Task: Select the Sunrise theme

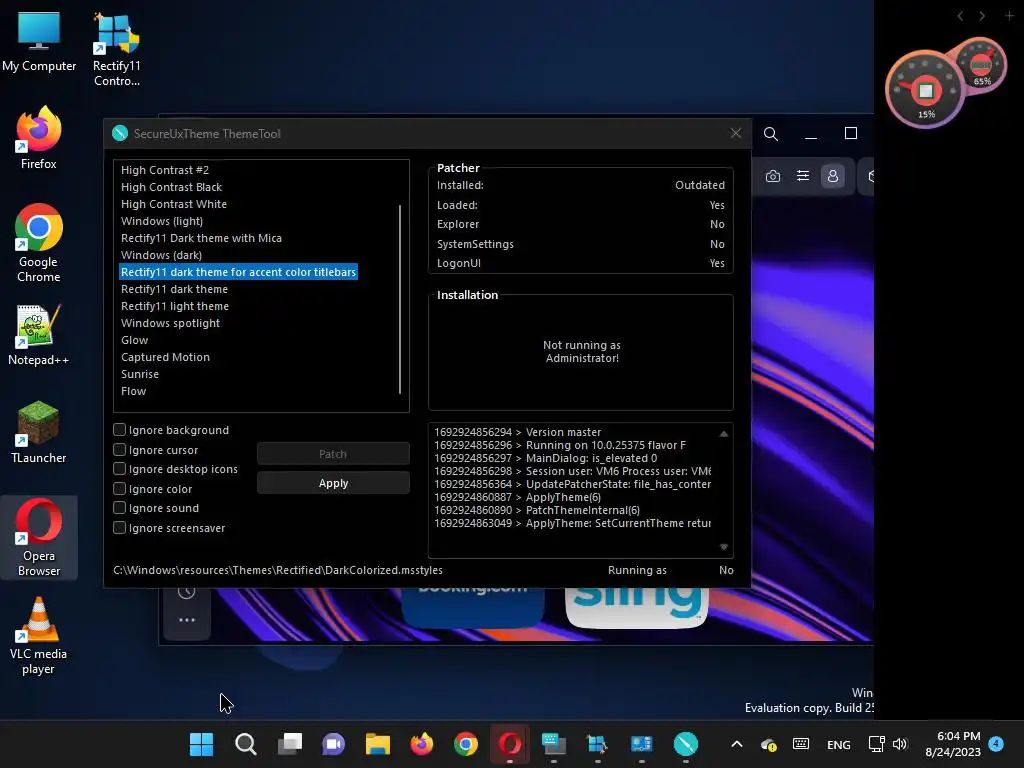Action: 139,374
